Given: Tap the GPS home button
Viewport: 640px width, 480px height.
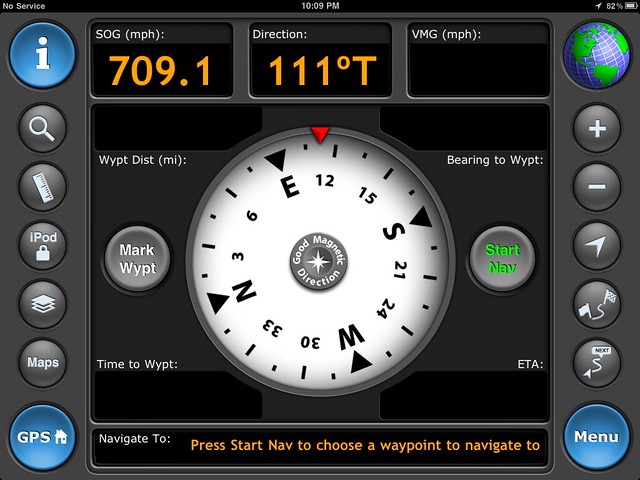Looking at the screenshot, I should click(x=42, y=437).
